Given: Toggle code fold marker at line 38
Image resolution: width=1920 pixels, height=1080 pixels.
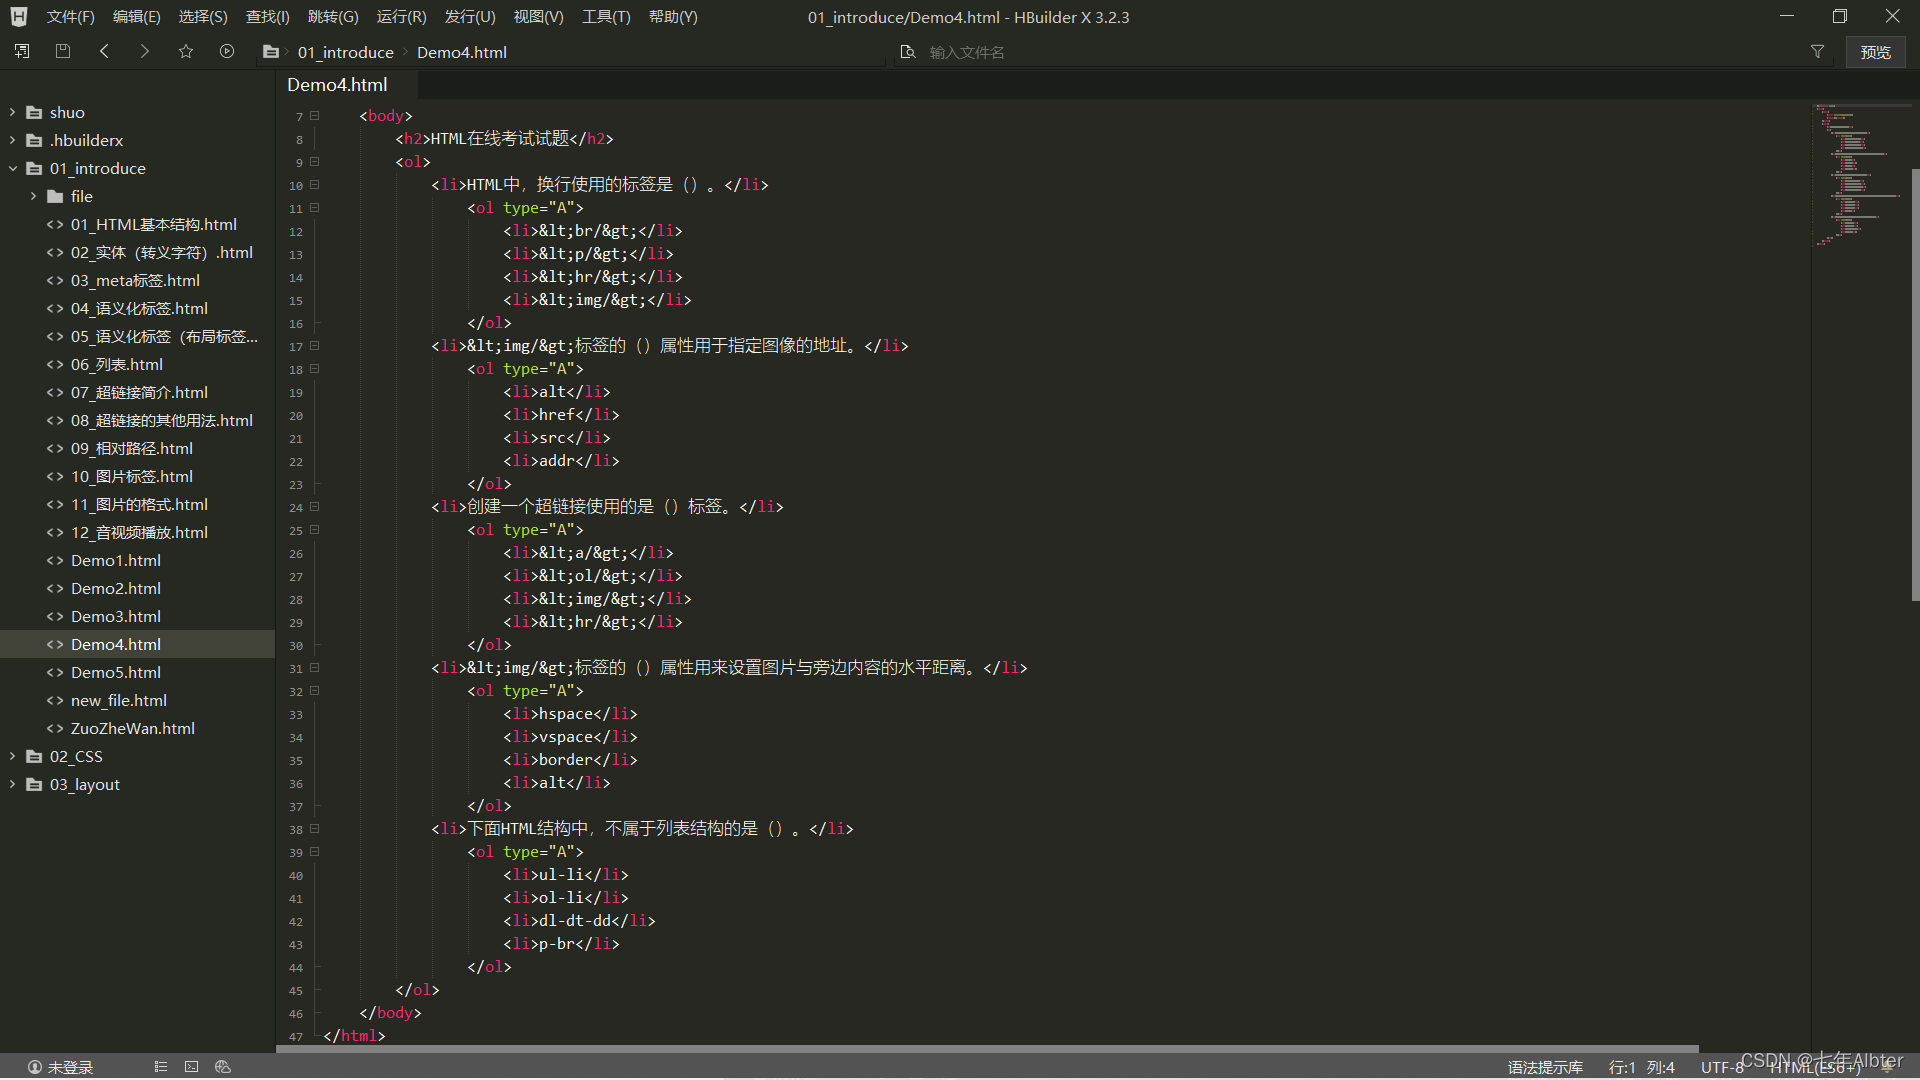Looking at the screenshot, I should pyautogui.click(x=315, y=828).
